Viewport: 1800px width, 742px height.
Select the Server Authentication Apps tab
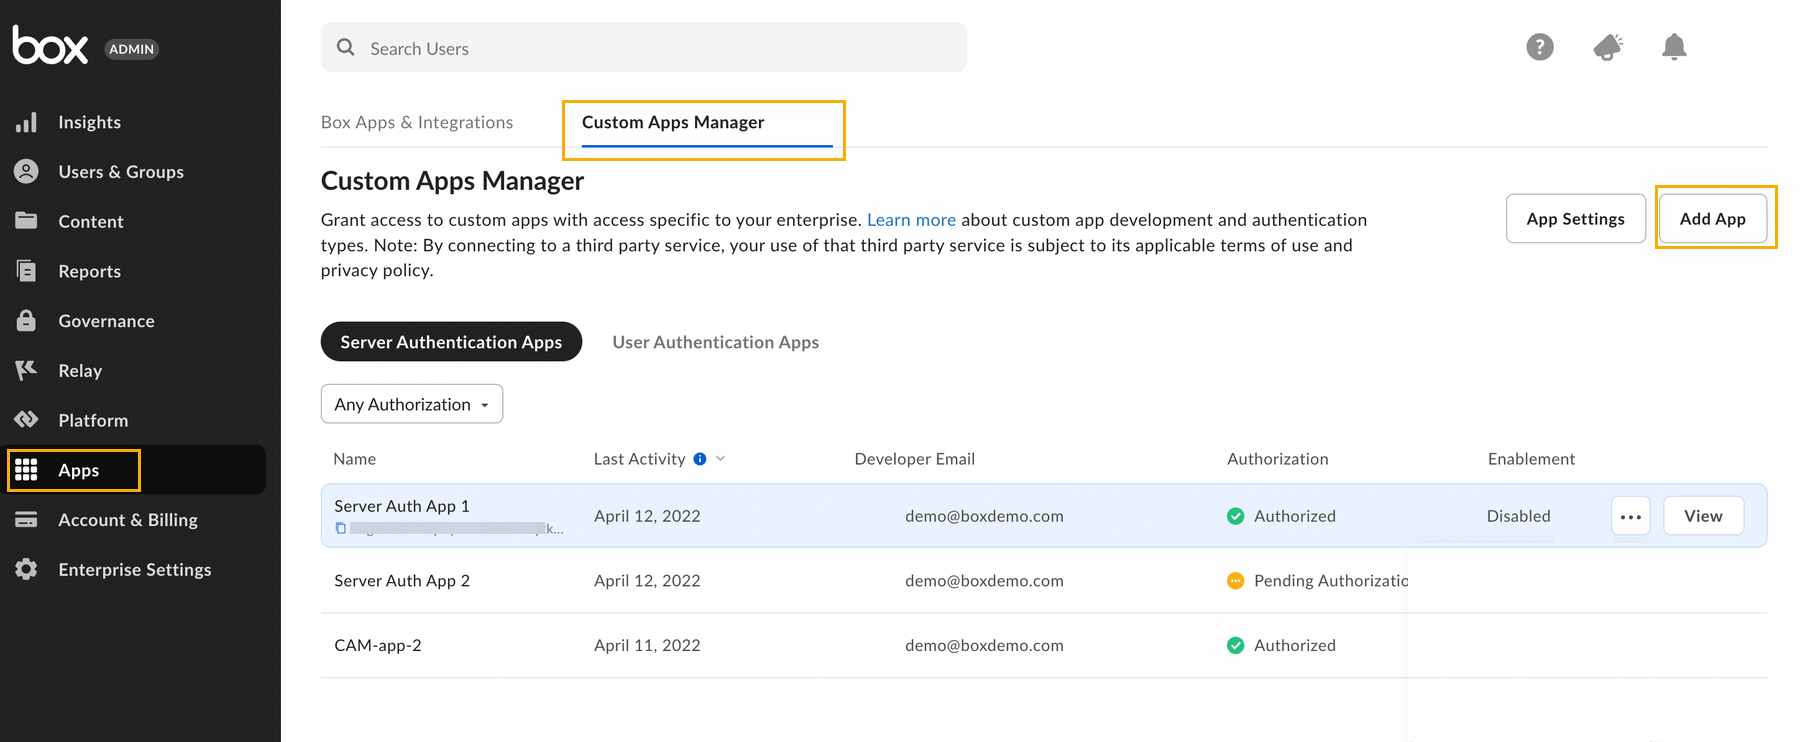pos(451,342)
